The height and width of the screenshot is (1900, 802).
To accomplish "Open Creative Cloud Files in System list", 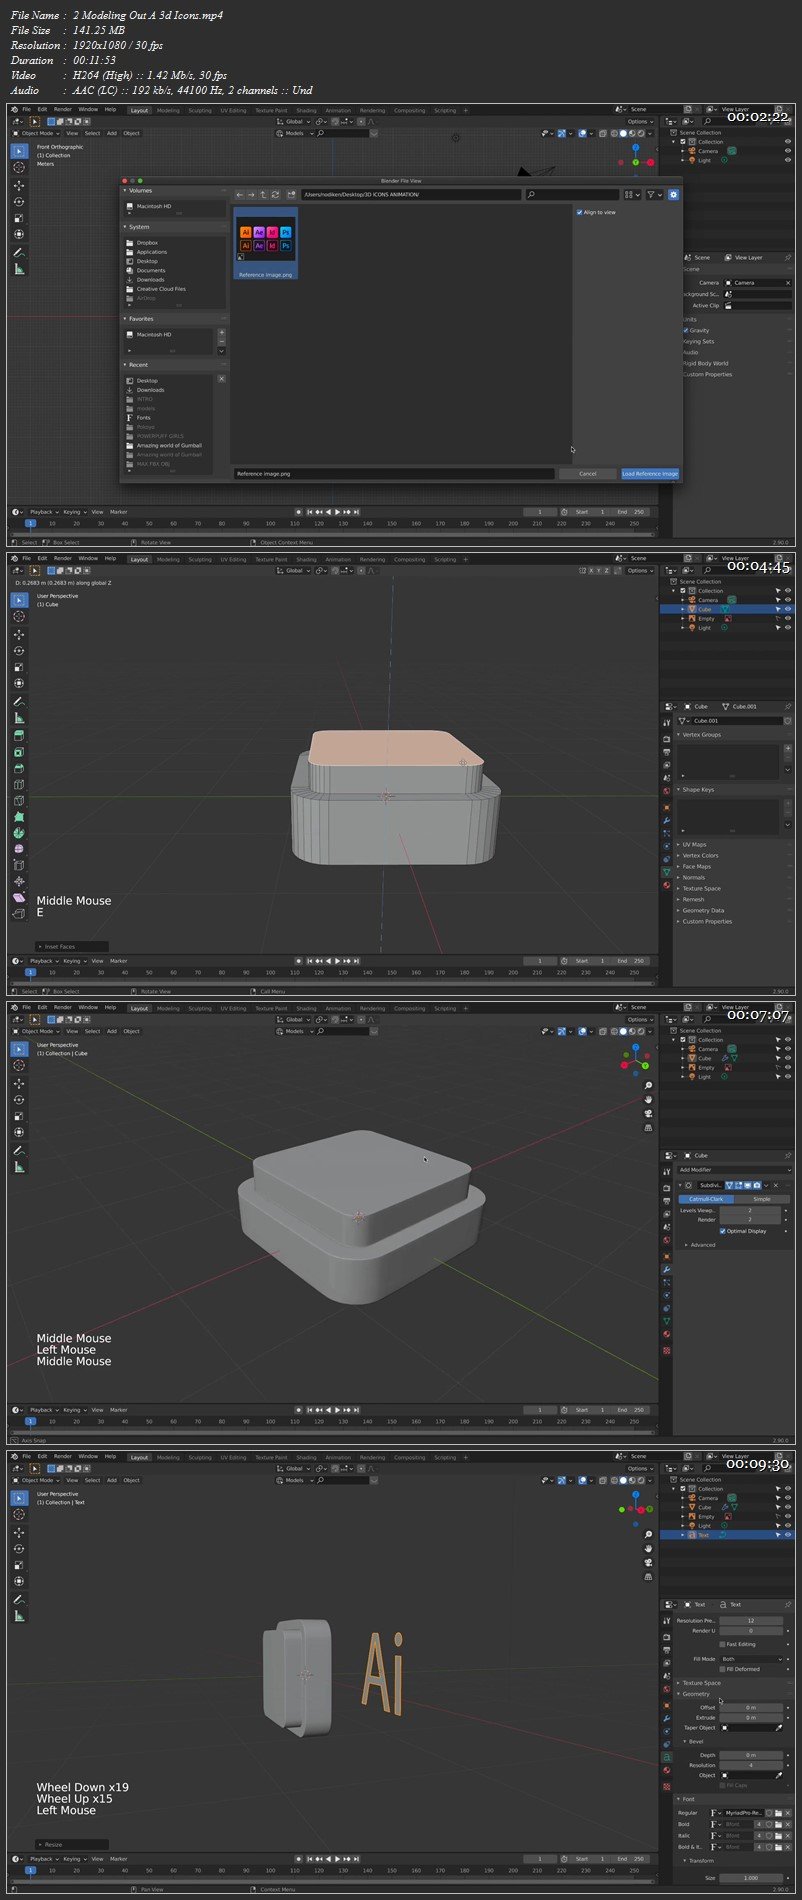I will click(x=161, y=289).
